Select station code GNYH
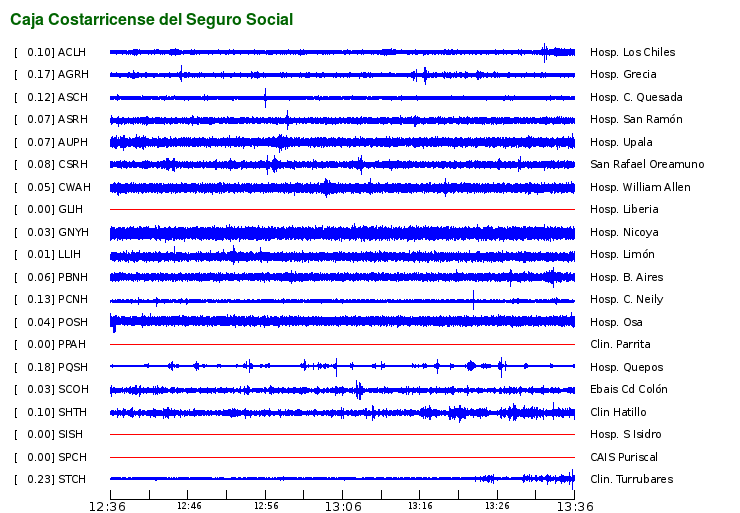740x513 pixels. 74,233
